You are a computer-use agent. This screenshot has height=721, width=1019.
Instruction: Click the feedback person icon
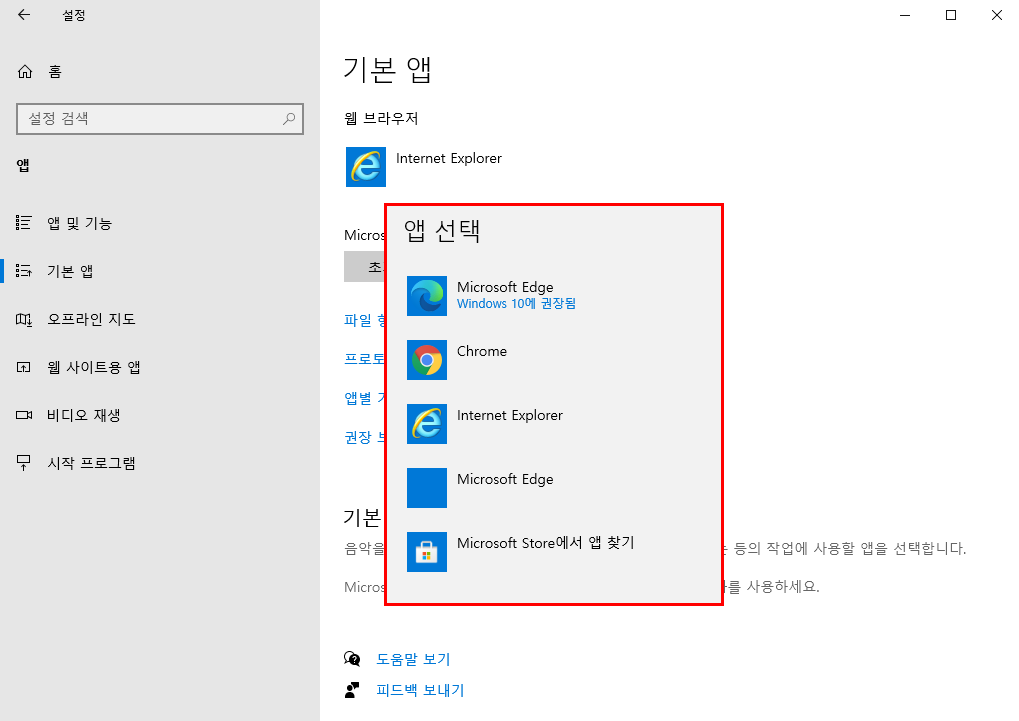352,690
